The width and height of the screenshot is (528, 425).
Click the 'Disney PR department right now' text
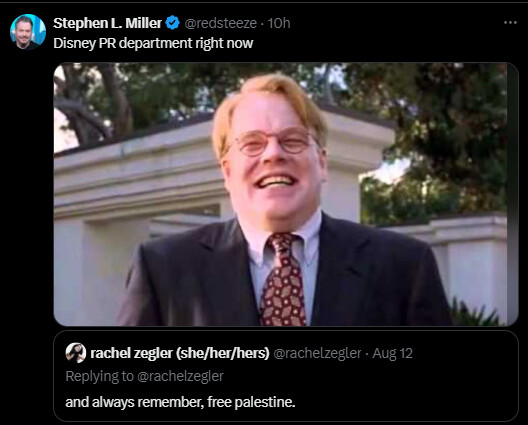point(153,43)
